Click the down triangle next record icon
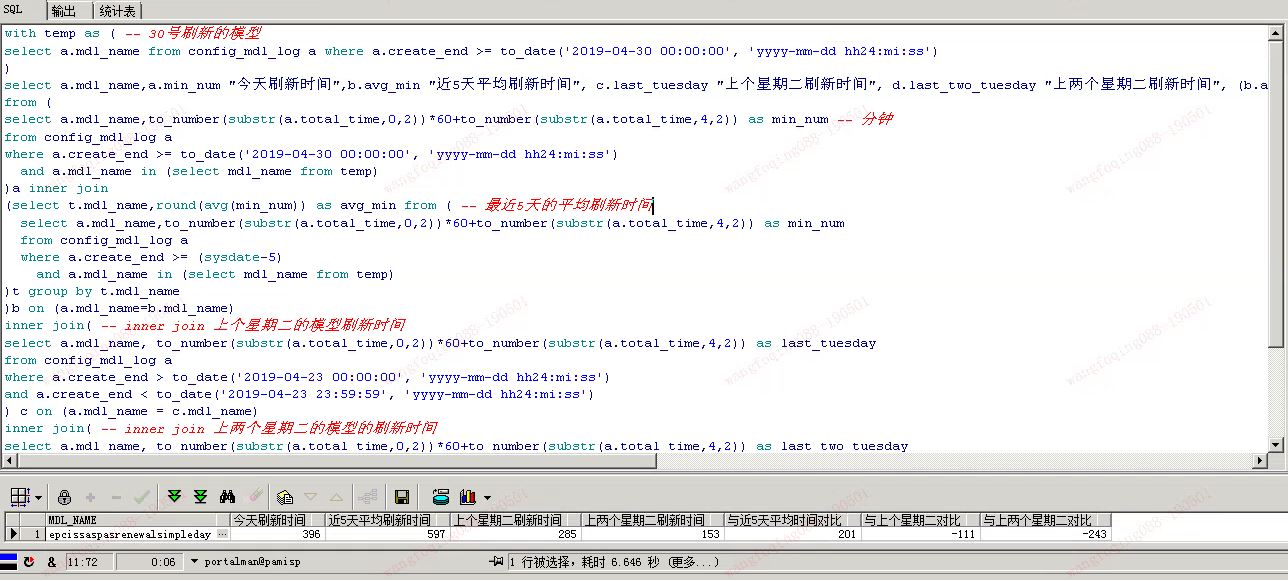 tap(310, 497)
